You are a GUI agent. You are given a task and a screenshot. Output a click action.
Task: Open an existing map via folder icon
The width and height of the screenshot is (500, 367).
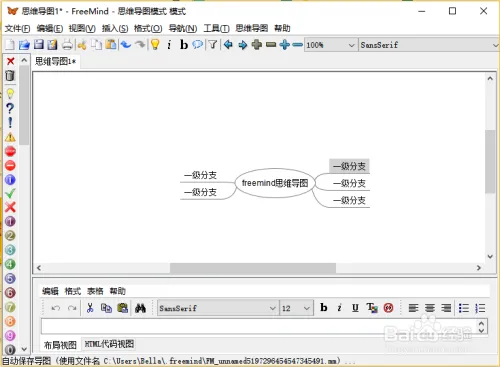(24, 44)
